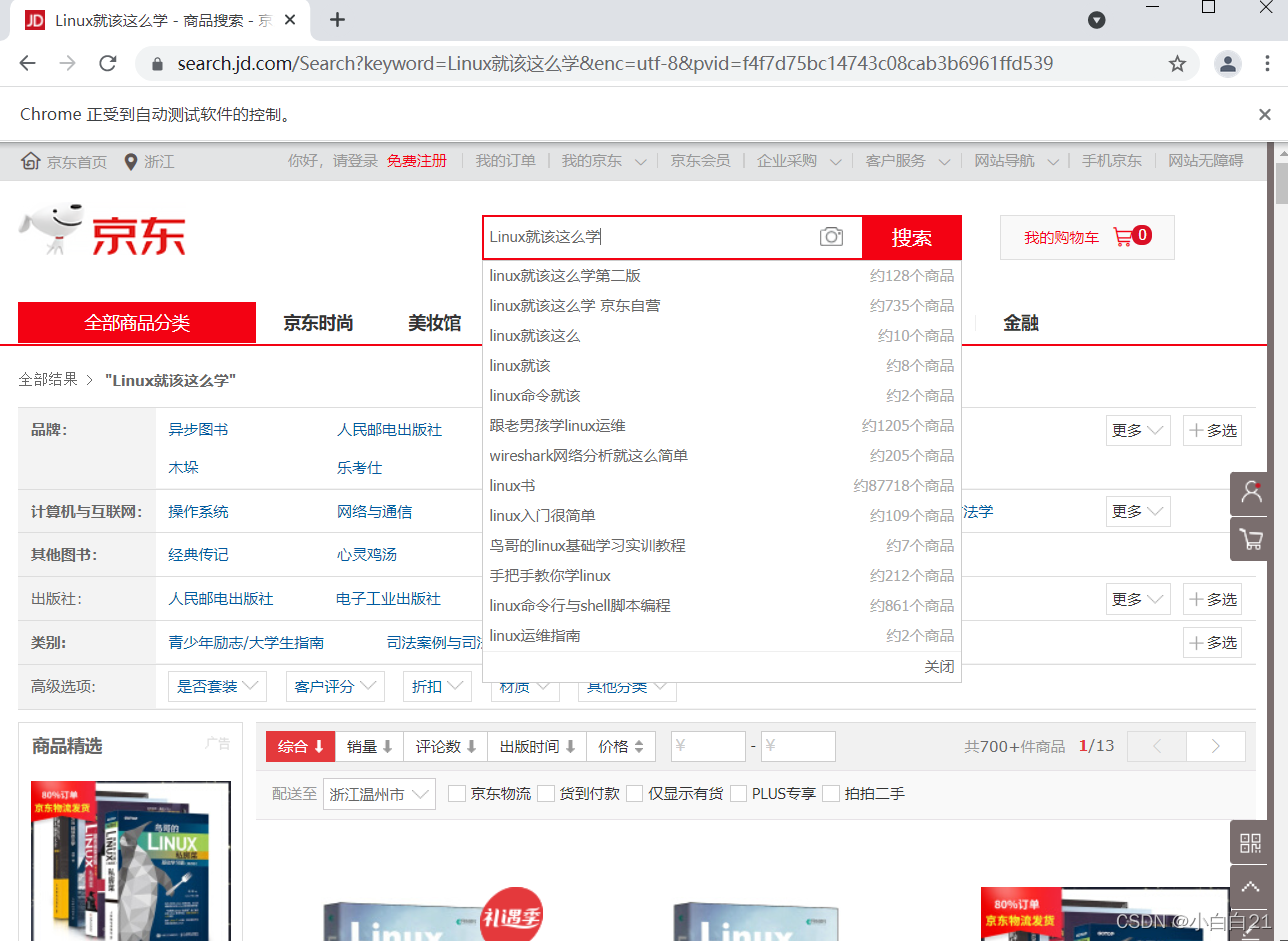
Task: Click 免费注册 link
Action: click(417, 161)
